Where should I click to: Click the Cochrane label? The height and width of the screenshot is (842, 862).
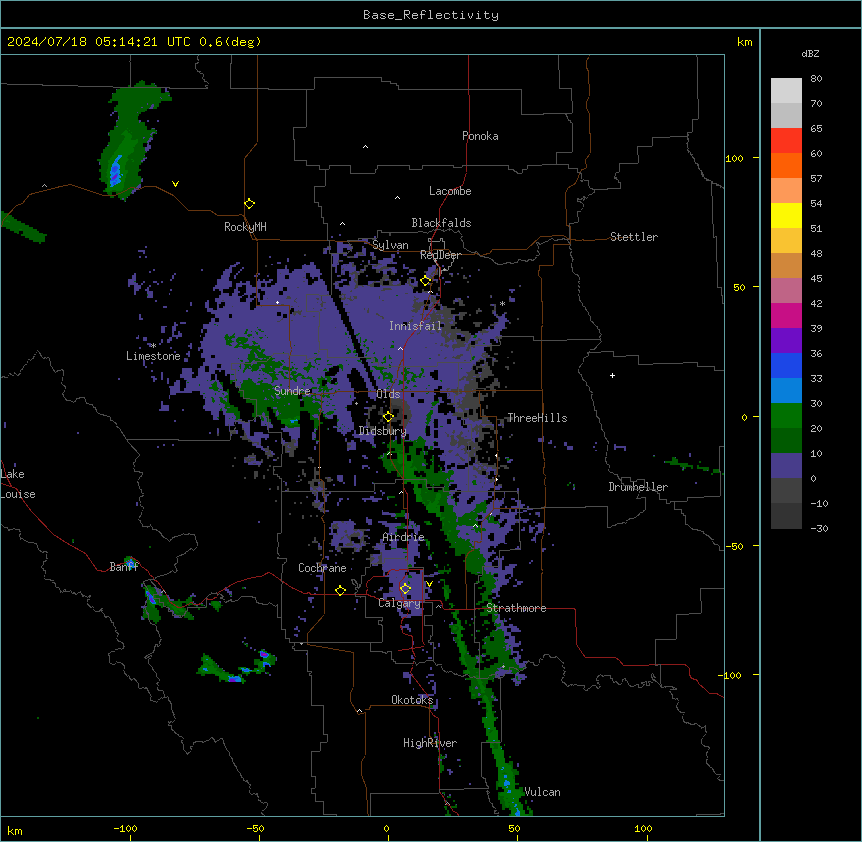pyautogui.click(x=322, y=568)
